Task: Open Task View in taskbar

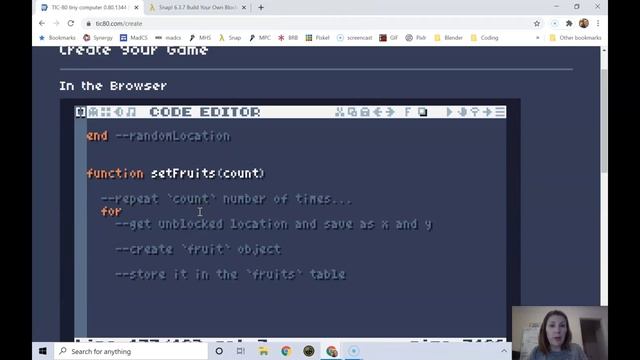Action: point(241,351)
